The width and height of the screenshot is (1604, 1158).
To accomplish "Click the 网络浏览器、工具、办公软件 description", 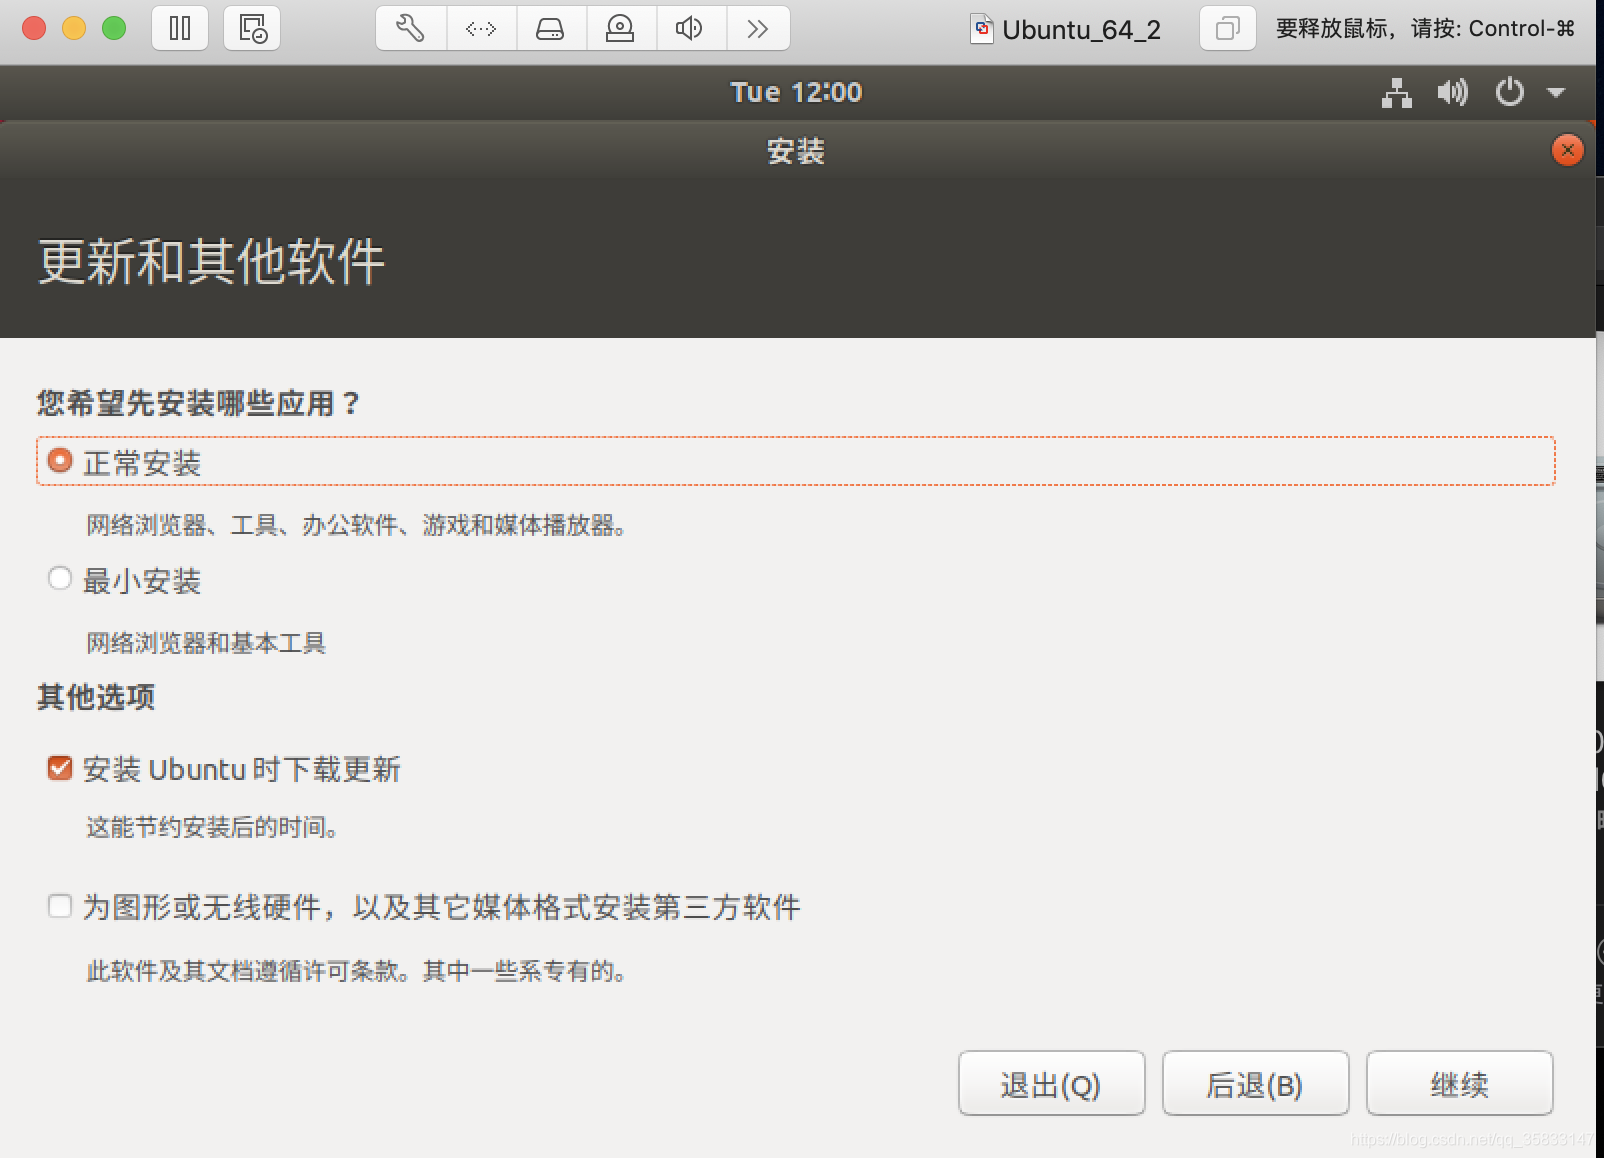I will pos(355,525).
